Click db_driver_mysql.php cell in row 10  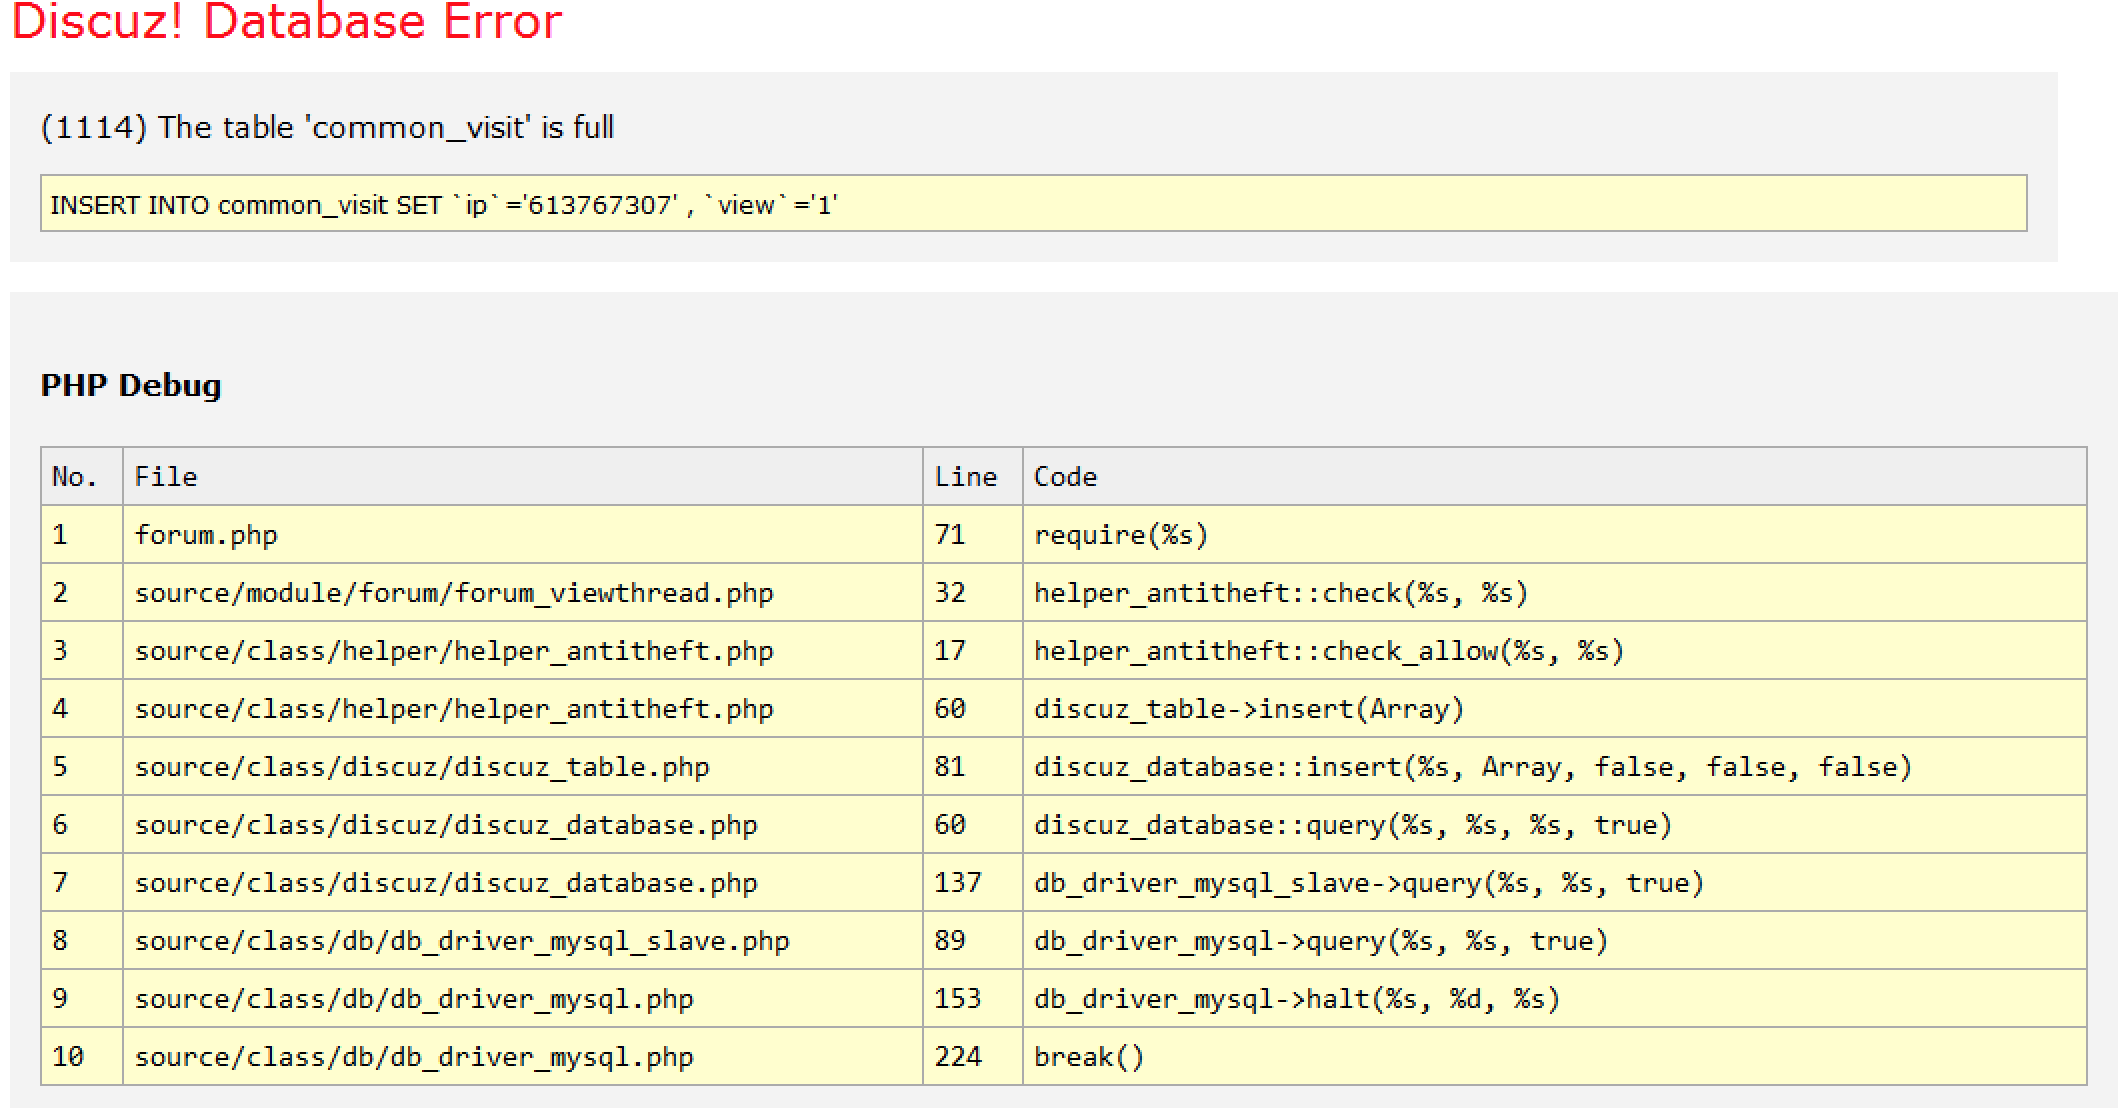point(522,1056)
